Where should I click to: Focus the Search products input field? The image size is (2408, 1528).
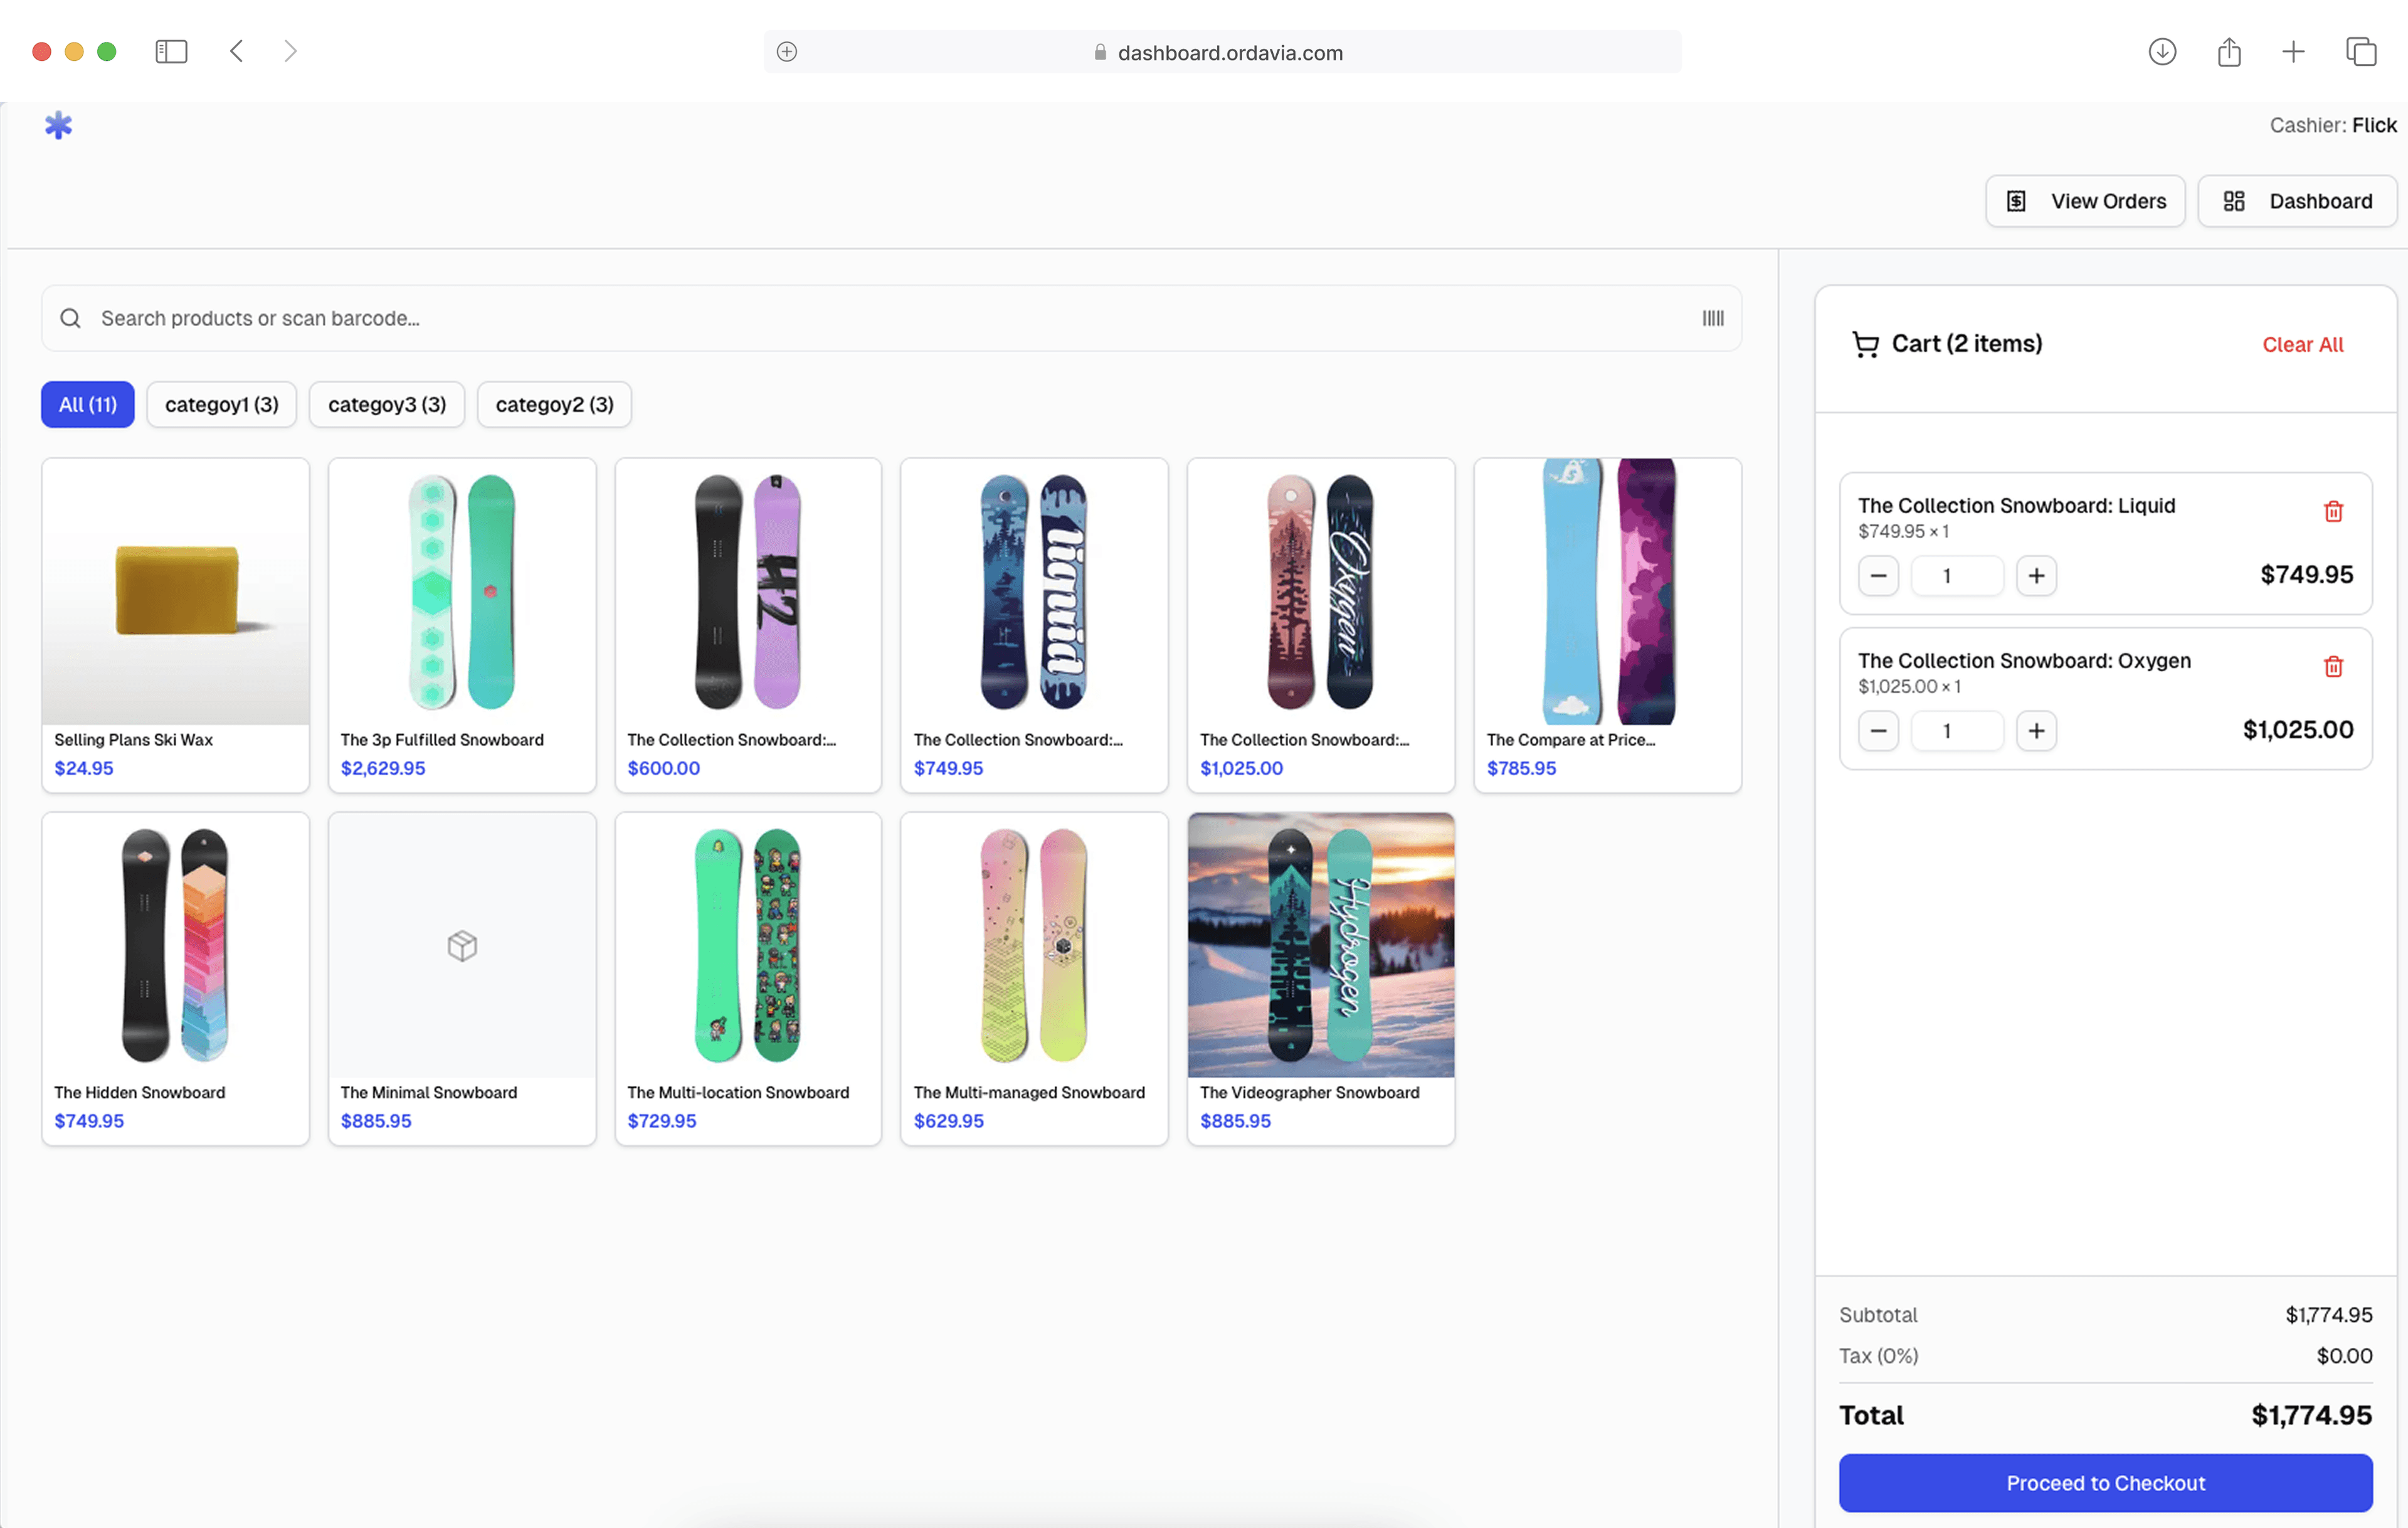pyautogui.click(x=880, y=318)
